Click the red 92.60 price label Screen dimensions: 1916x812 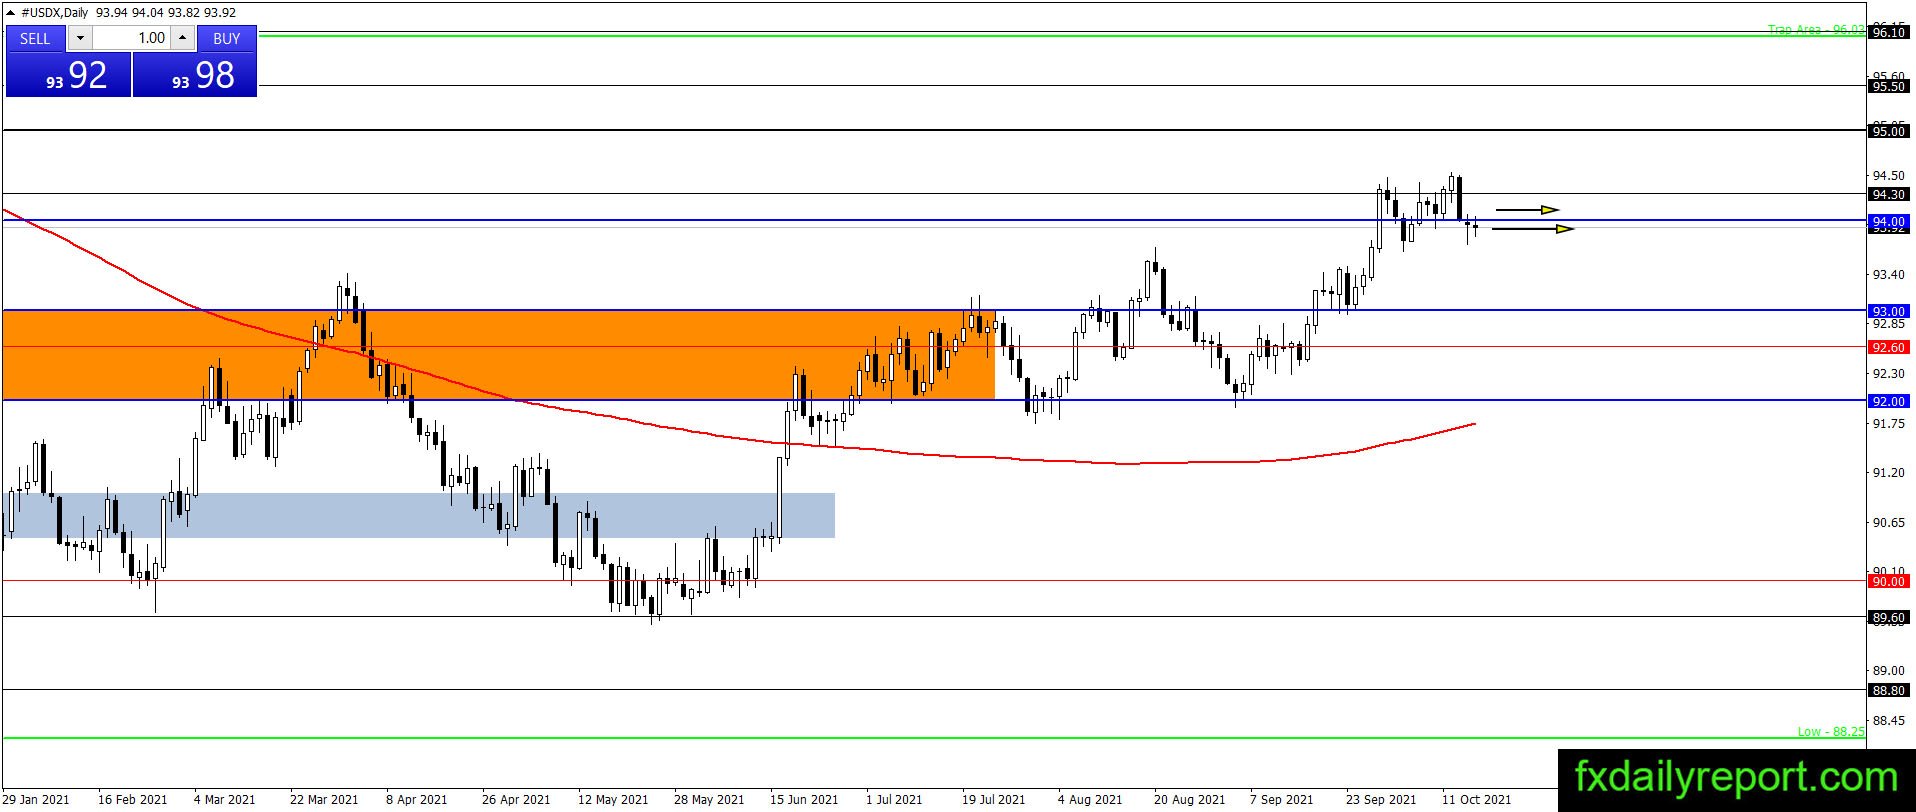pyautogui.click(x=1888, y=347)
